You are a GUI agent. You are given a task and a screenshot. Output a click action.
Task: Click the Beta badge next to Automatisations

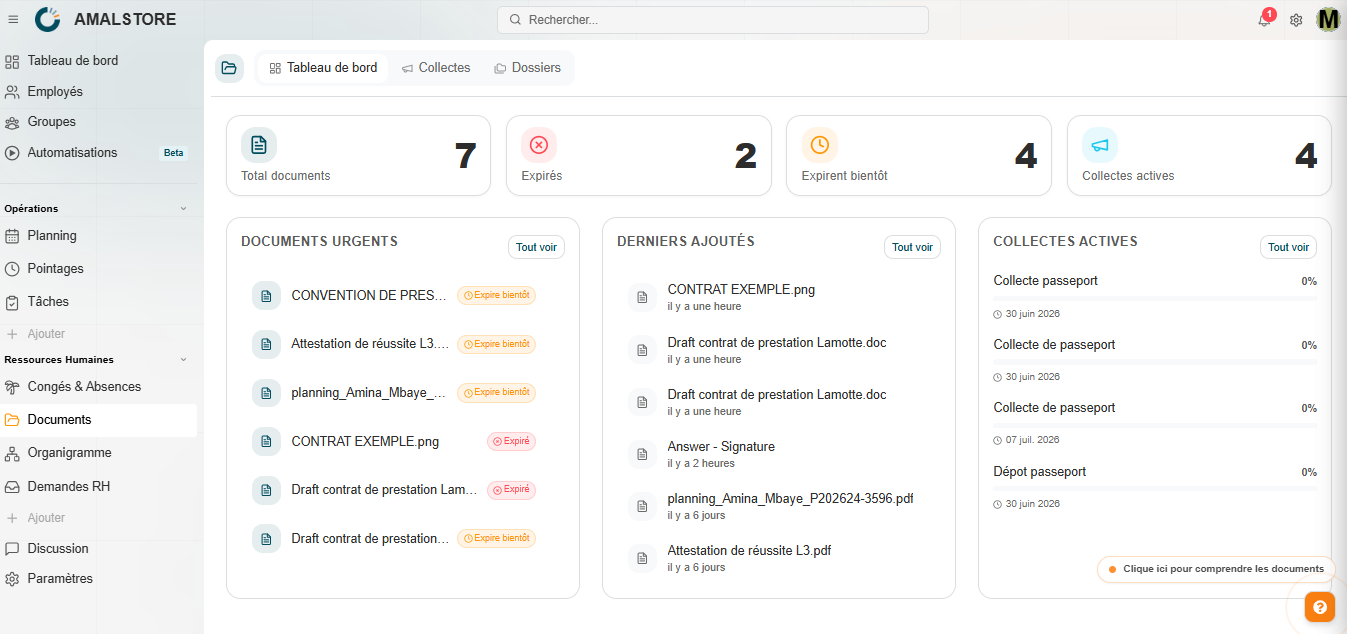tap(174, 153)
